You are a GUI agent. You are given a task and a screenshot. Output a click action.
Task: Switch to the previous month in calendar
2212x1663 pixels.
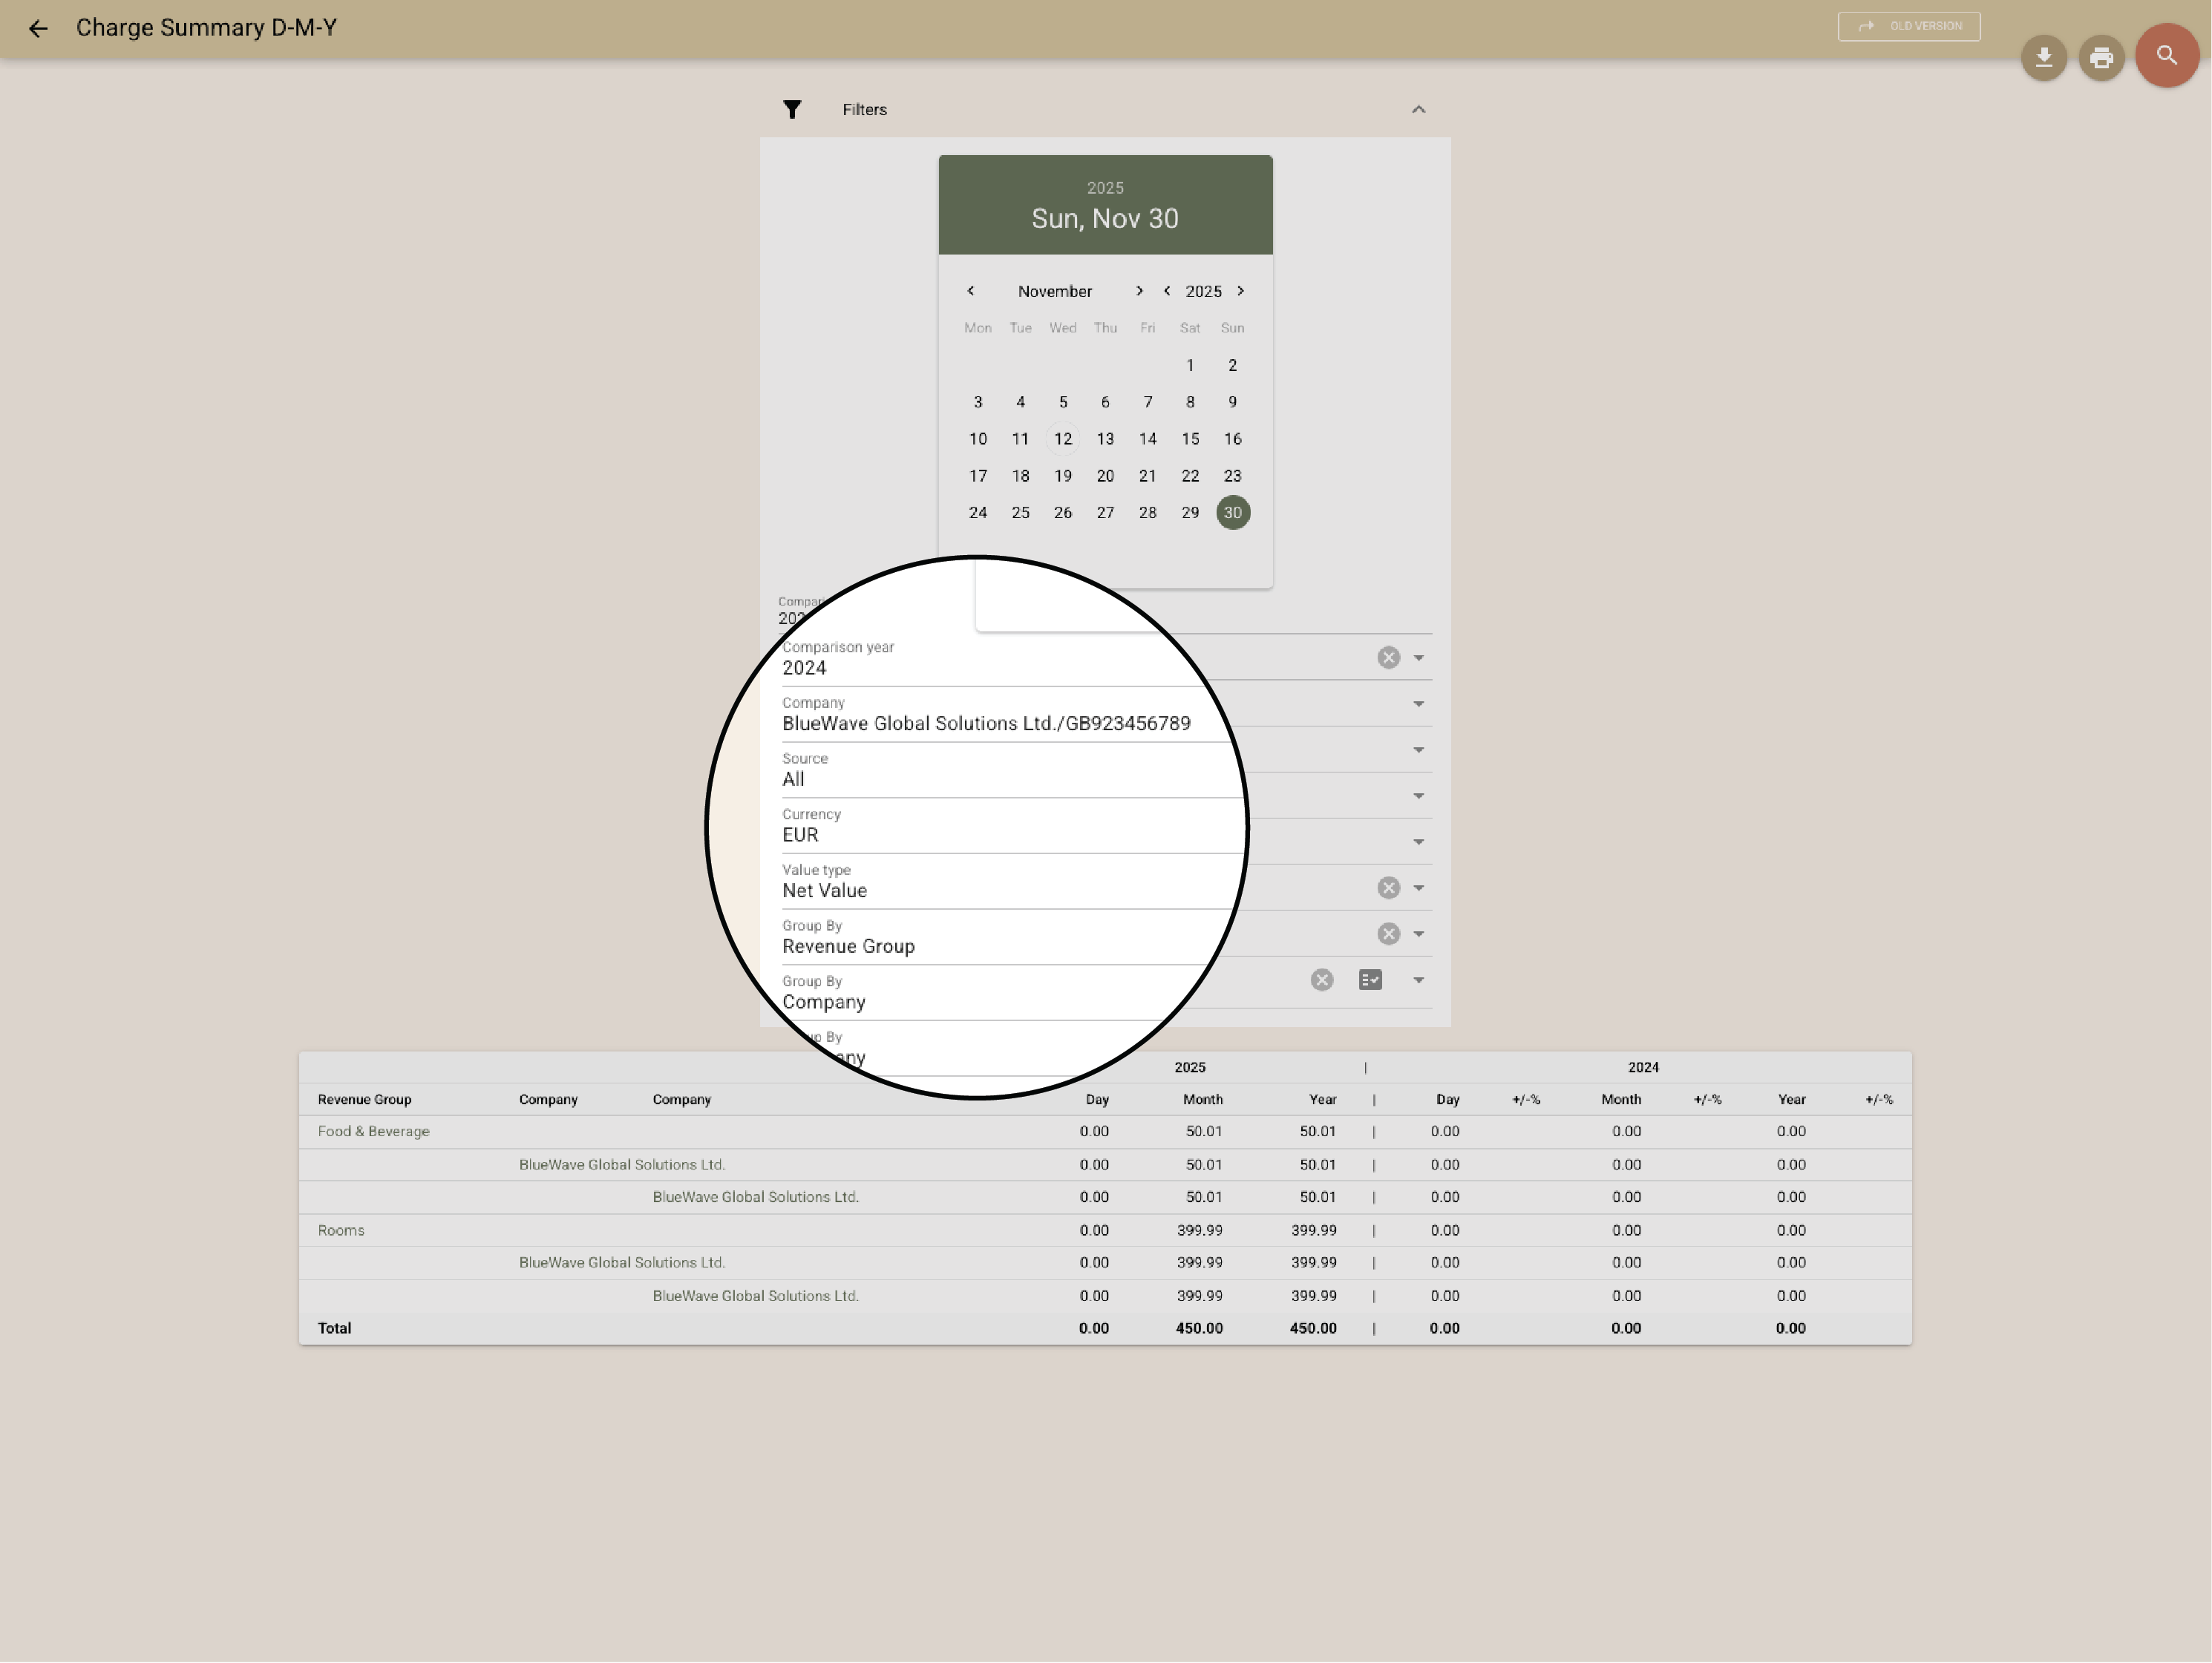[x=970, y=291]
